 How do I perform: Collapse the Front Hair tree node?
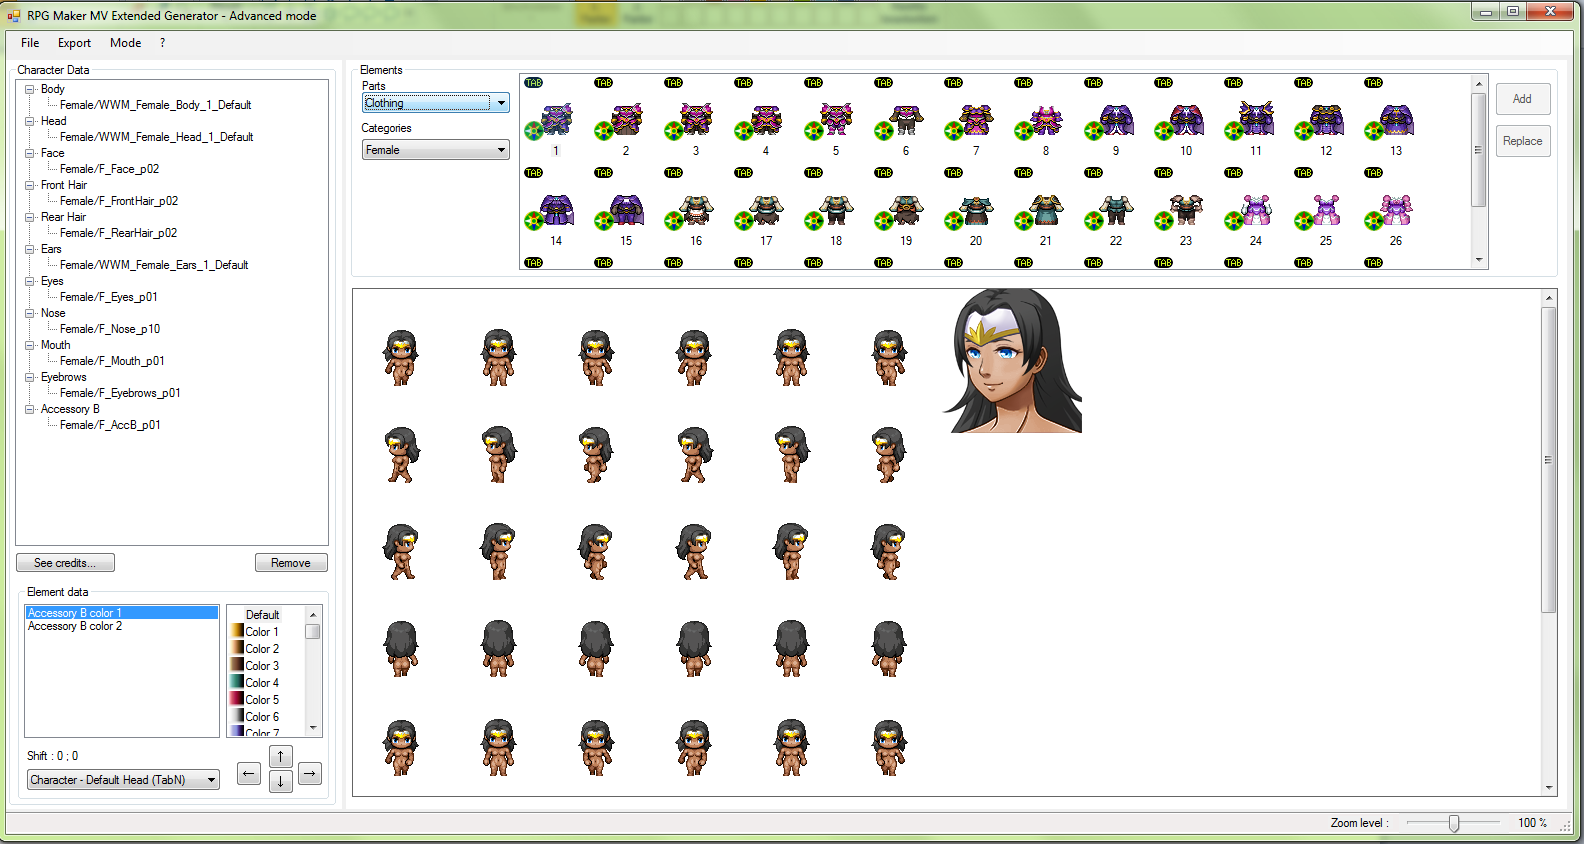tap(30, 185)
